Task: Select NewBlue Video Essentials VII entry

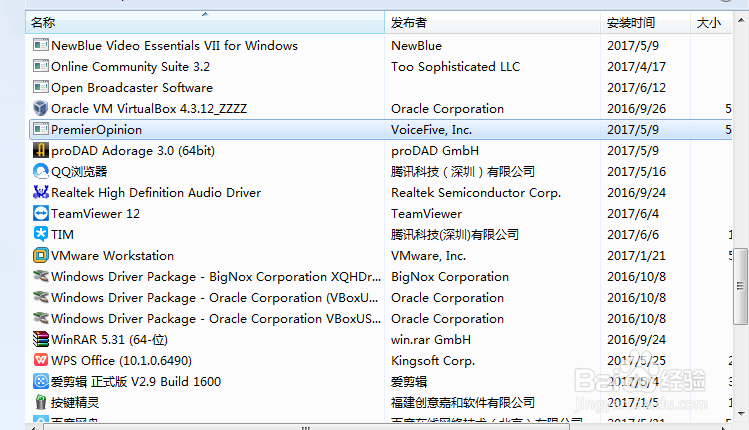Action: point(174,45)
